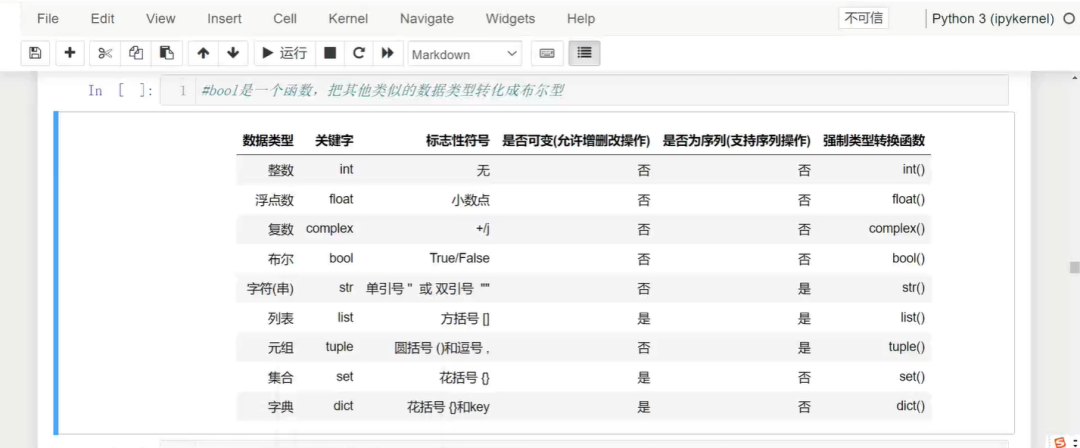Screen dimensions: 1080x448
Task: Click the list() conversion function cell
Action: [x=912, y=318]
